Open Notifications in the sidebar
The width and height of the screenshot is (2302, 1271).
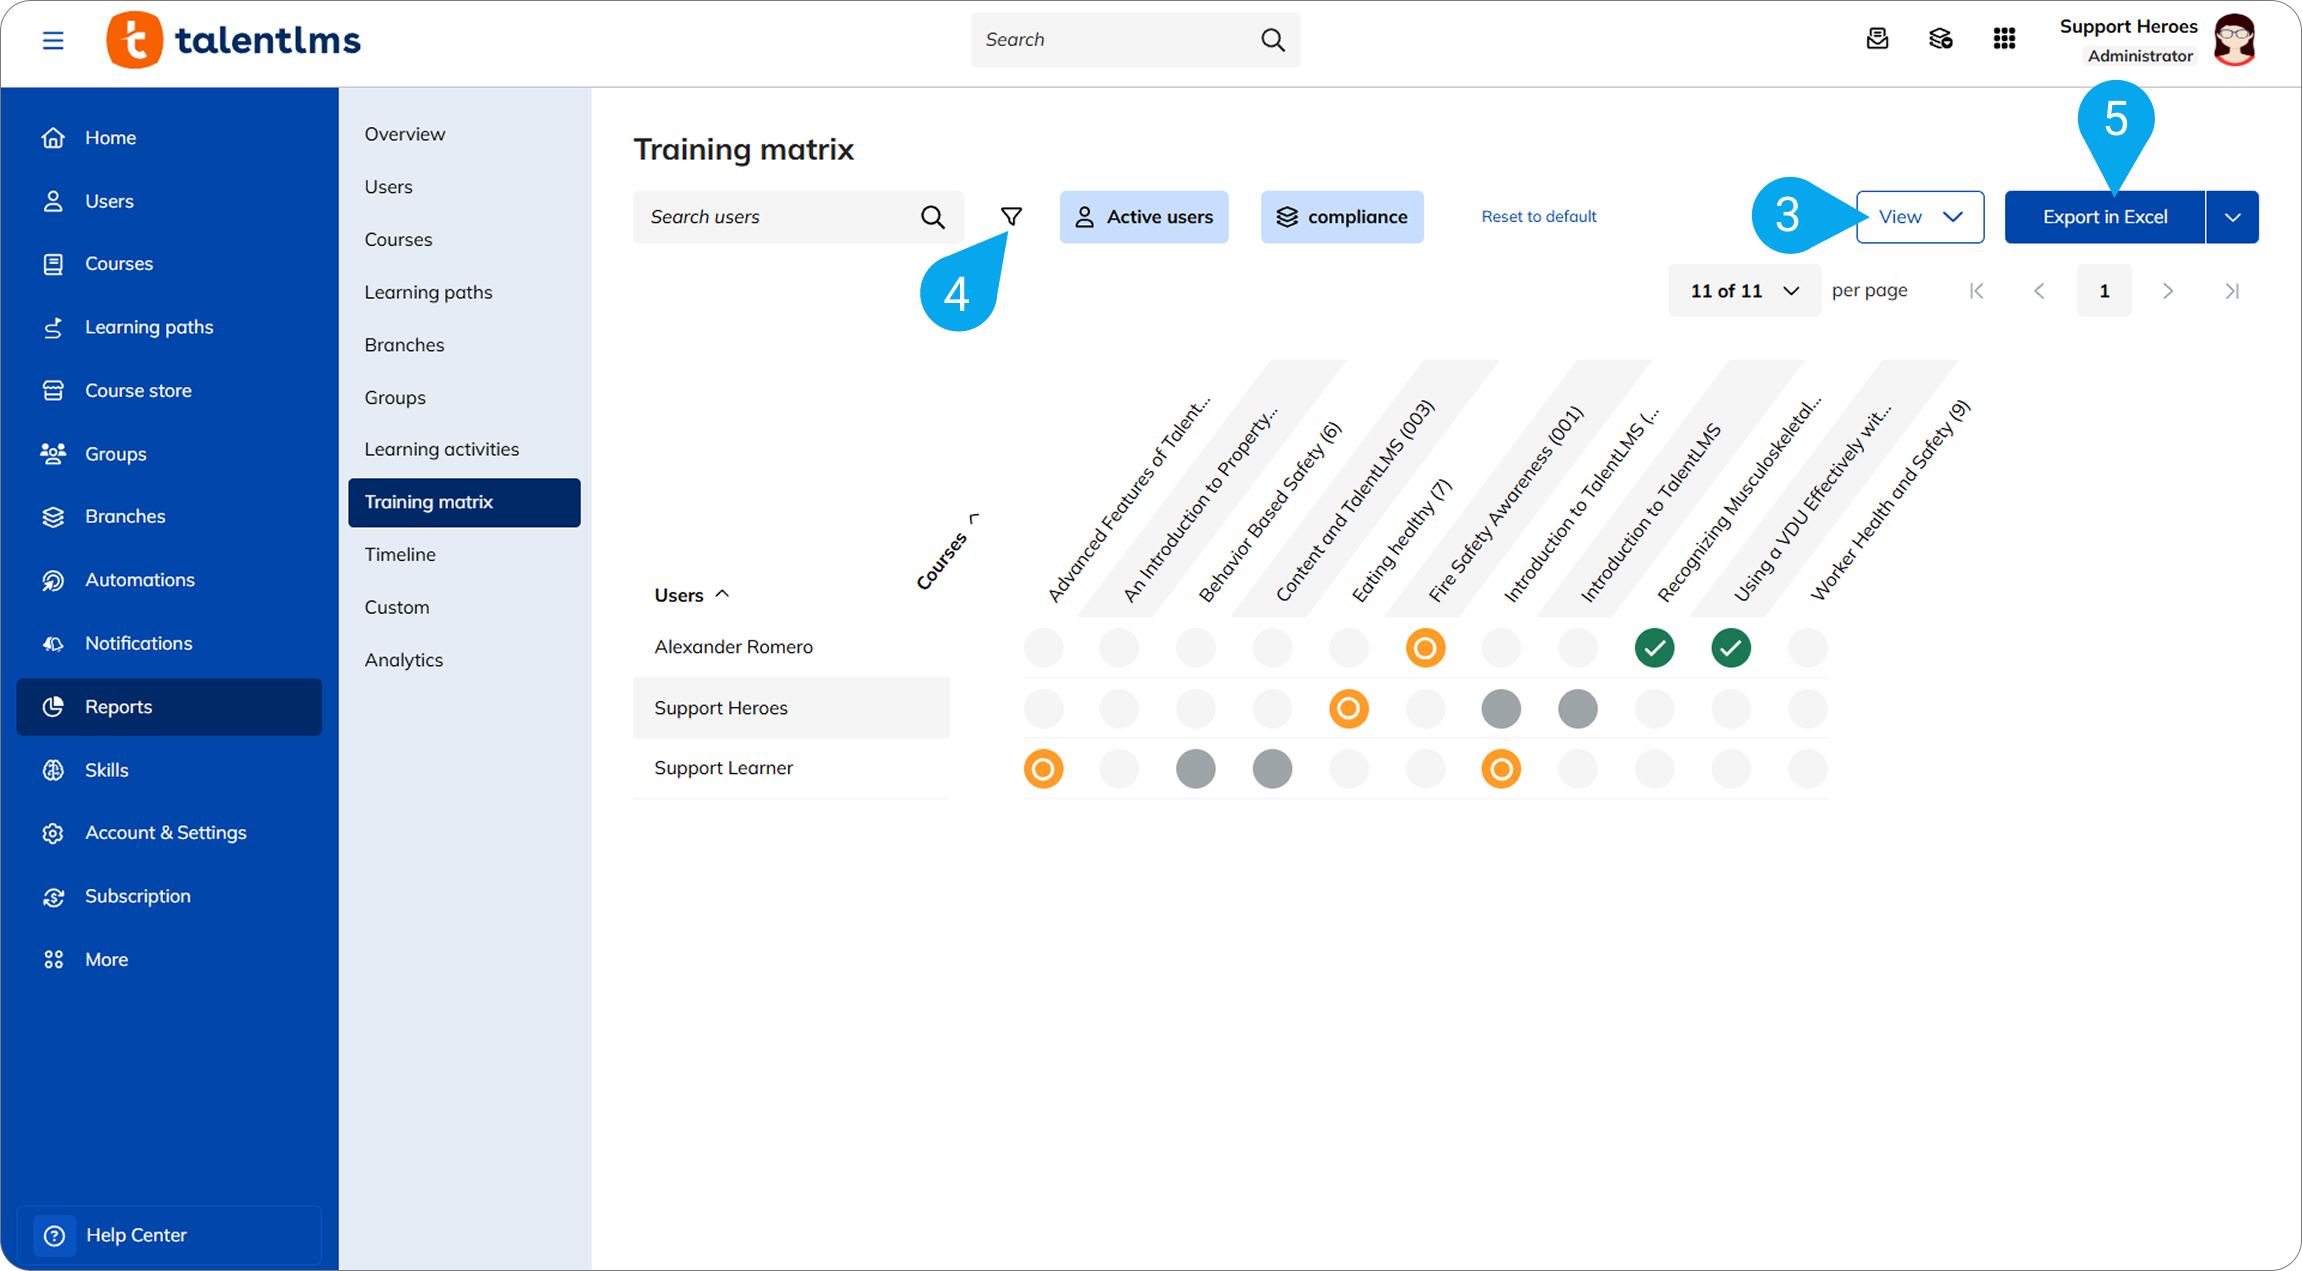[169, 643]
